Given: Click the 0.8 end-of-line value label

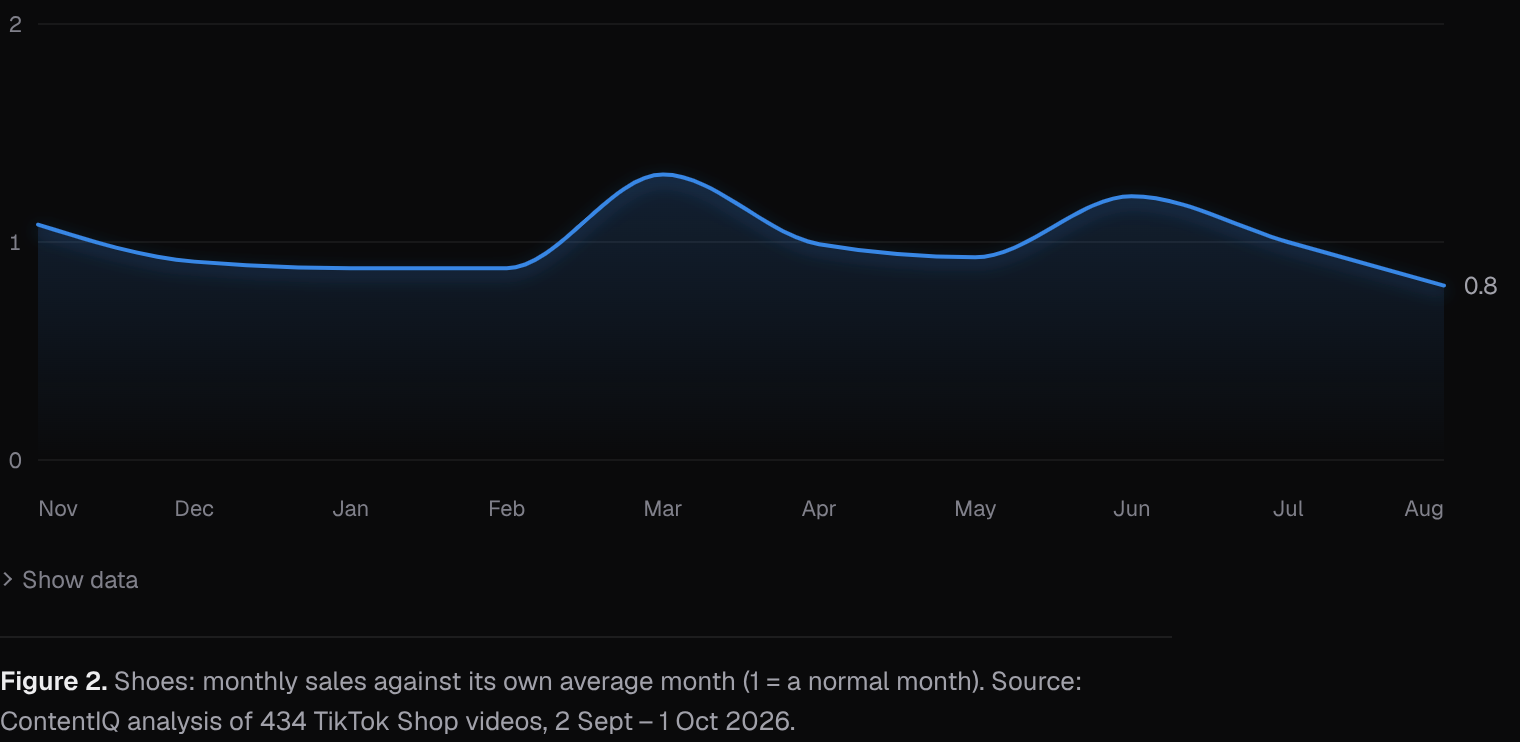Looking at the screenshot, I should [x=1480, y=286].
